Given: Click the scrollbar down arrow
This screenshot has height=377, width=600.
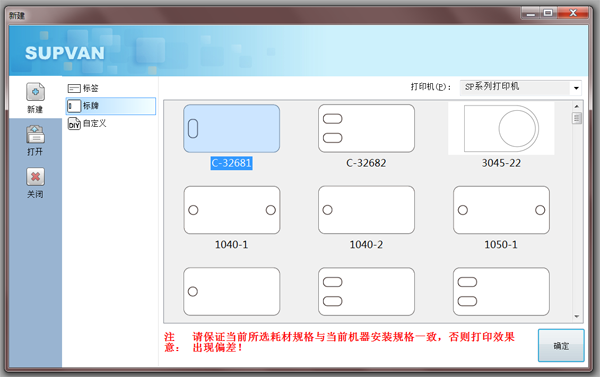Looking at the screenshot, I should [x=577, y=317].
